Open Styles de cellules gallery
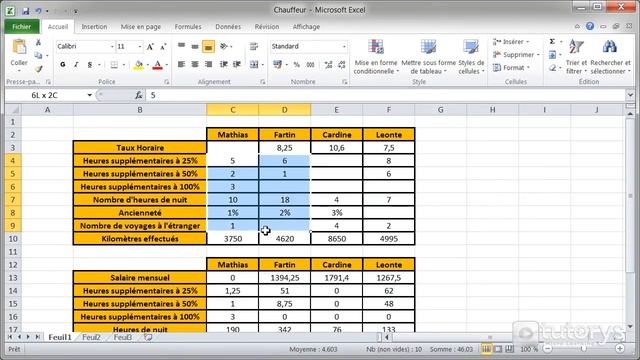The width and height of the screenshot is (640, 360). (x=471, y=57)
